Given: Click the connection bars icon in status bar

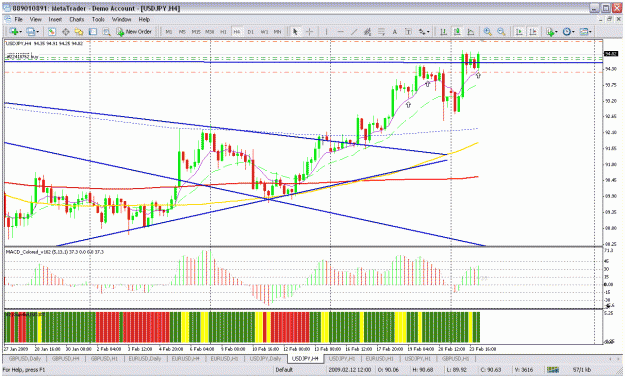Looking at the screenshot, I should [x=553, y=370].
